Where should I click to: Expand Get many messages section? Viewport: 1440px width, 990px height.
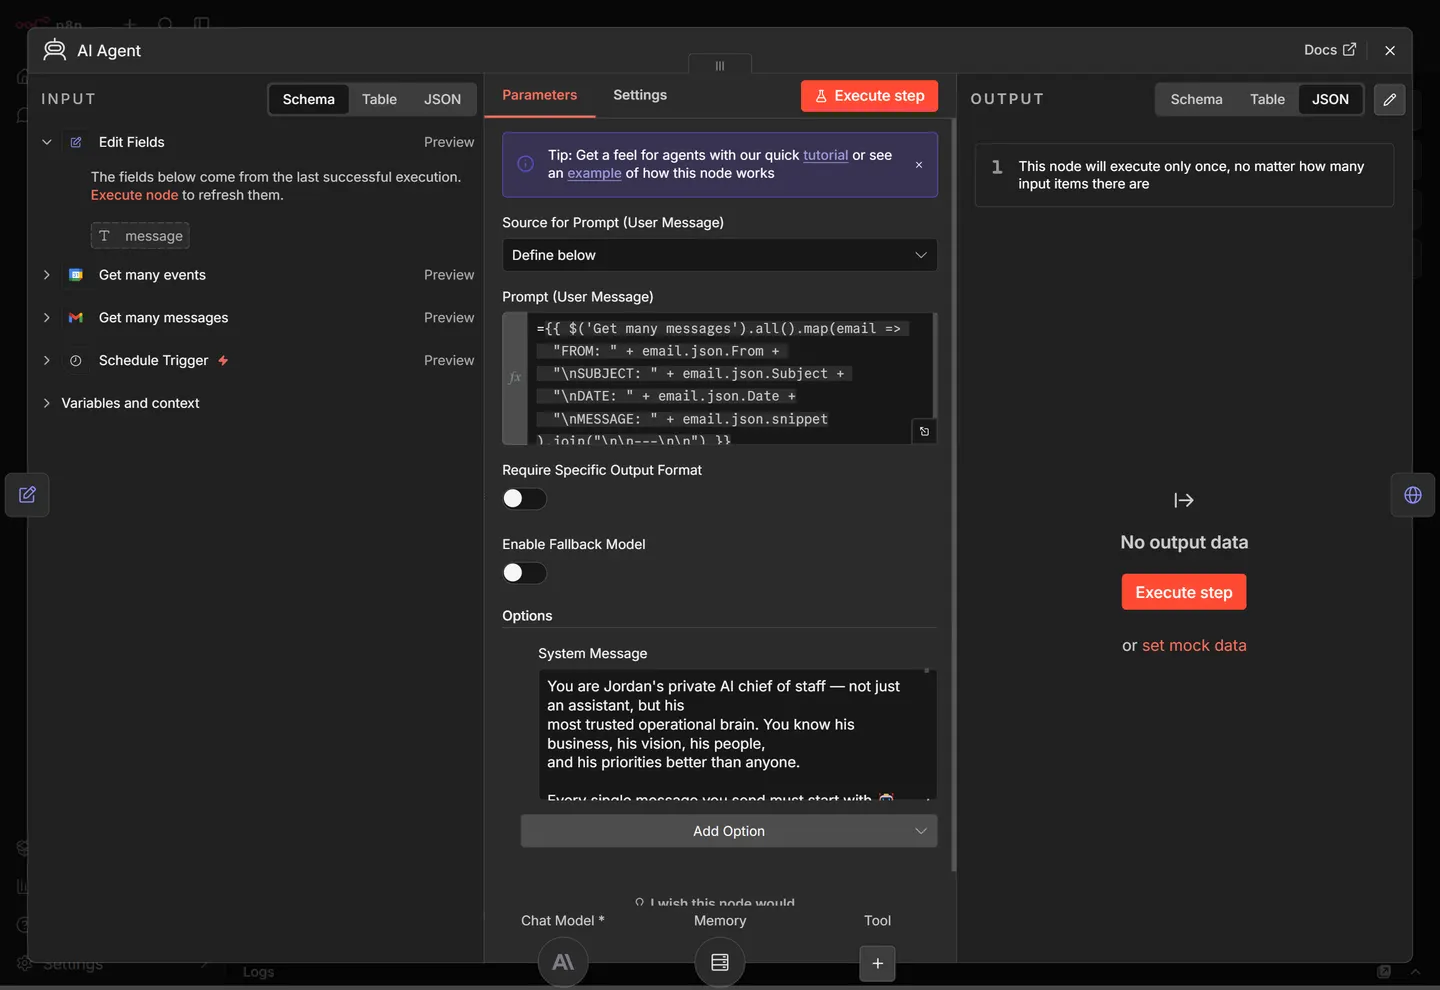[46, 318]
